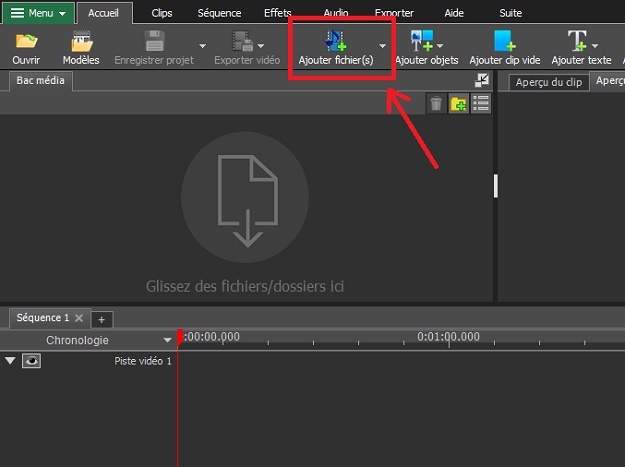This screenshot has width=625, height=467.
Task: Click the file drop zone icon
Action: [x=245, y=198]
